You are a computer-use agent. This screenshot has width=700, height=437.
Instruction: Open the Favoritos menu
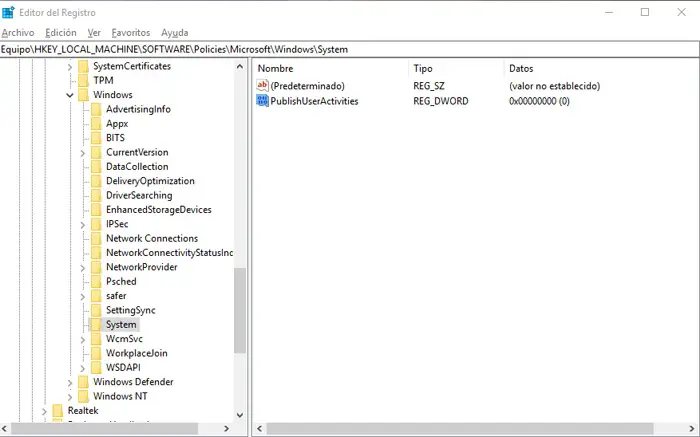point(131,33)
